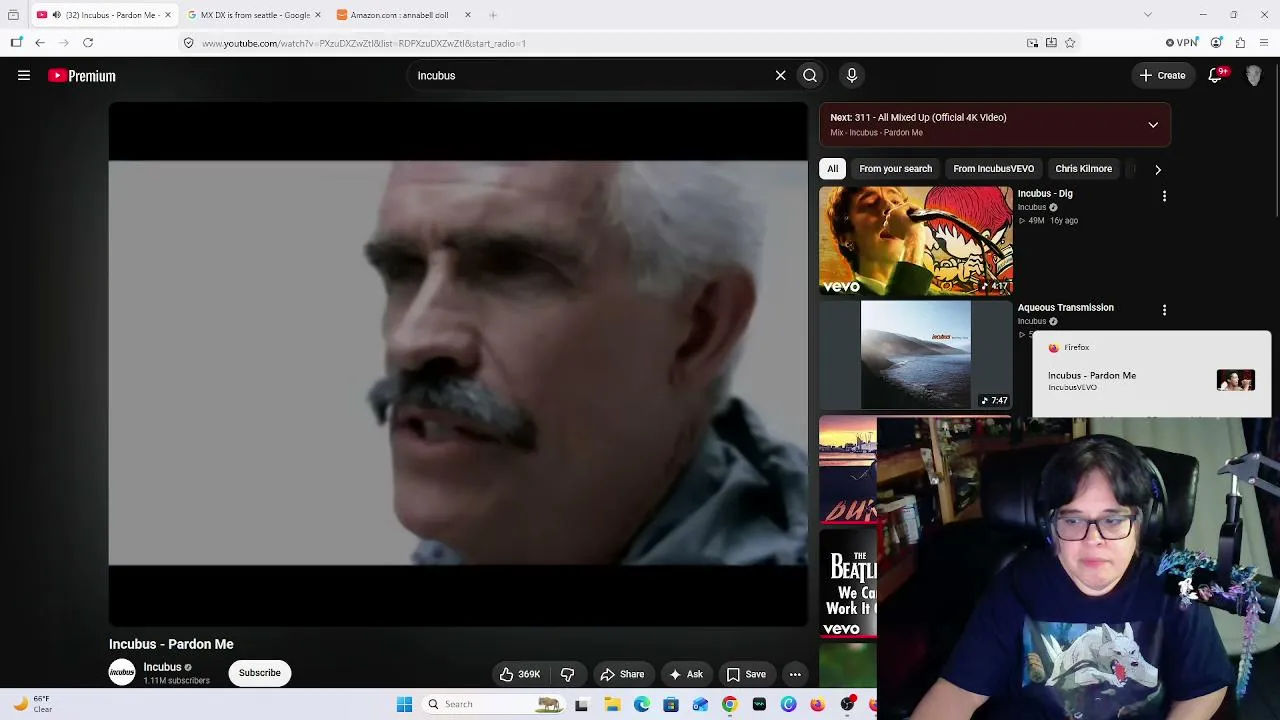The width and height of the screenshot is (1280, 720).
Task: Switch to the Amazon annabell doll tab
Action: 404,15
